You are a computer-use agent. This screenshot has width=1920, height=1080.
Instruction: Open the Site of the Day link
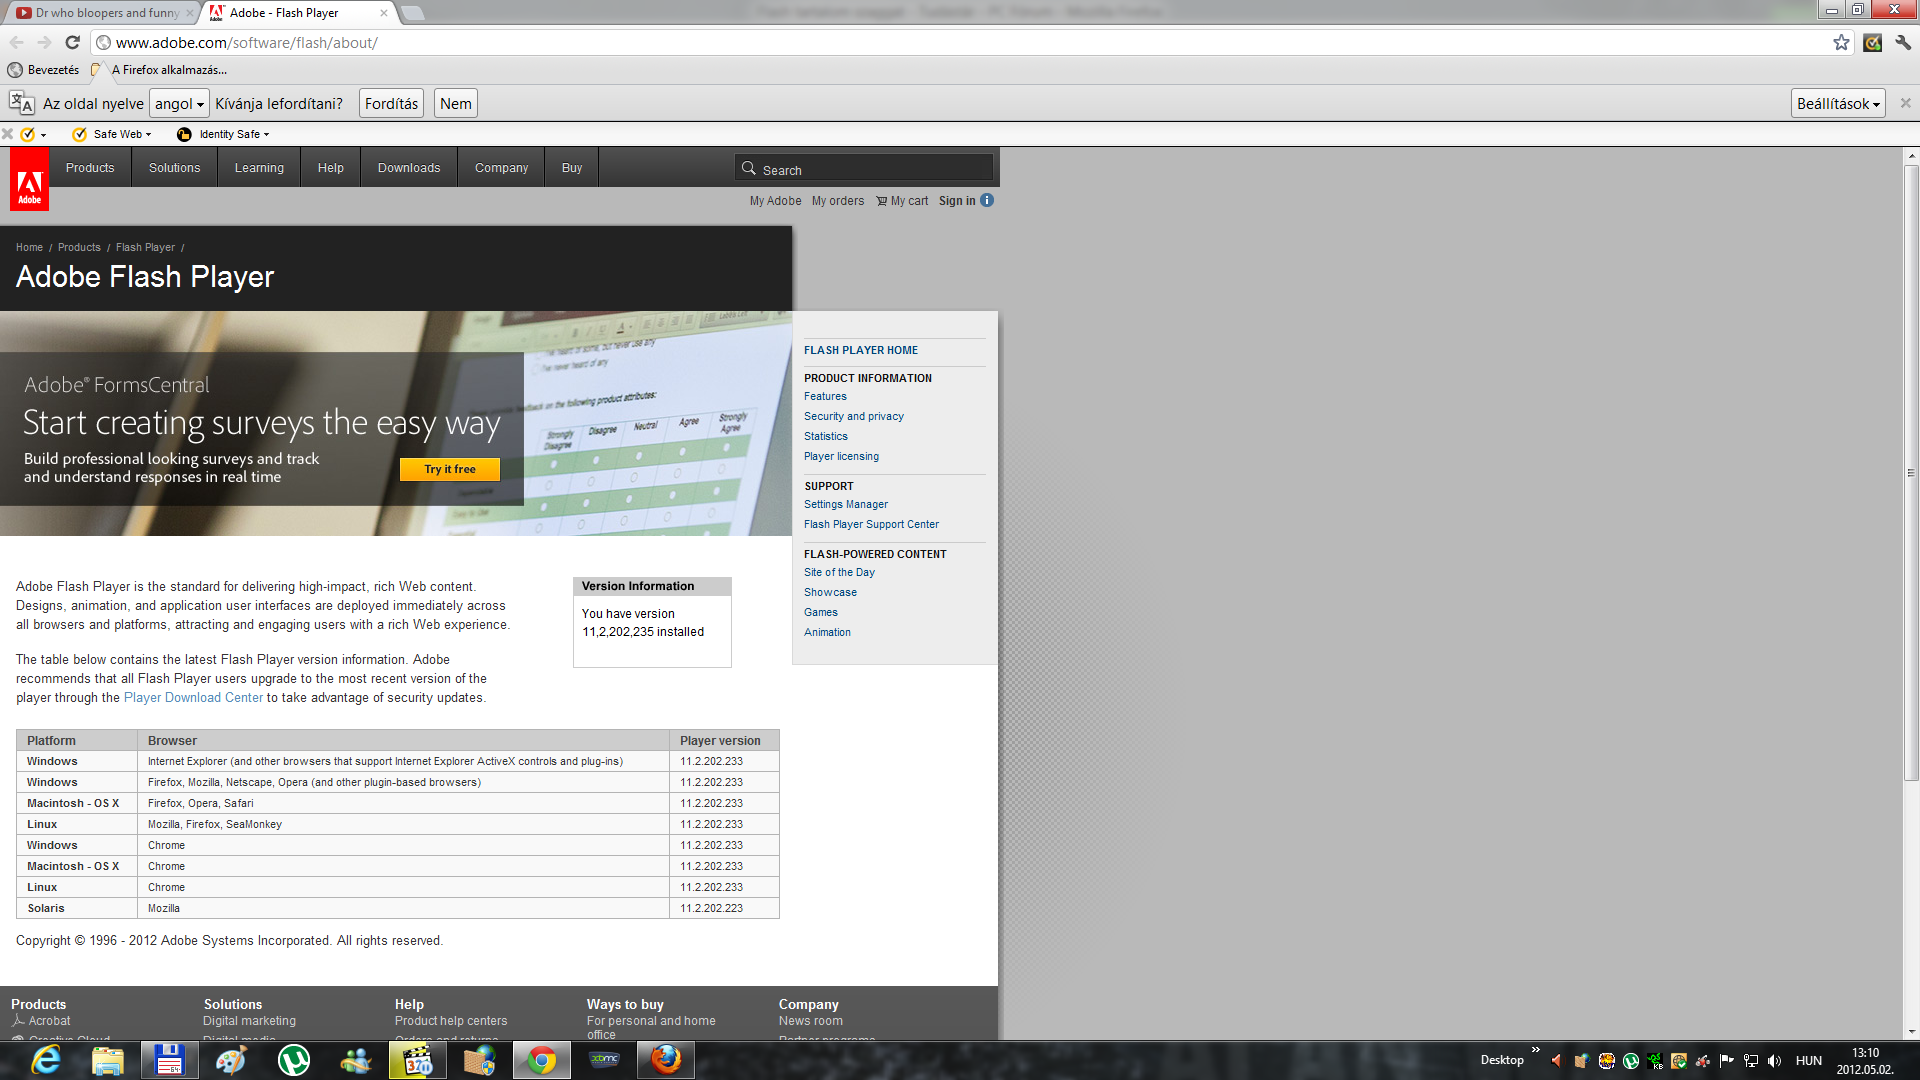point(839,572)
